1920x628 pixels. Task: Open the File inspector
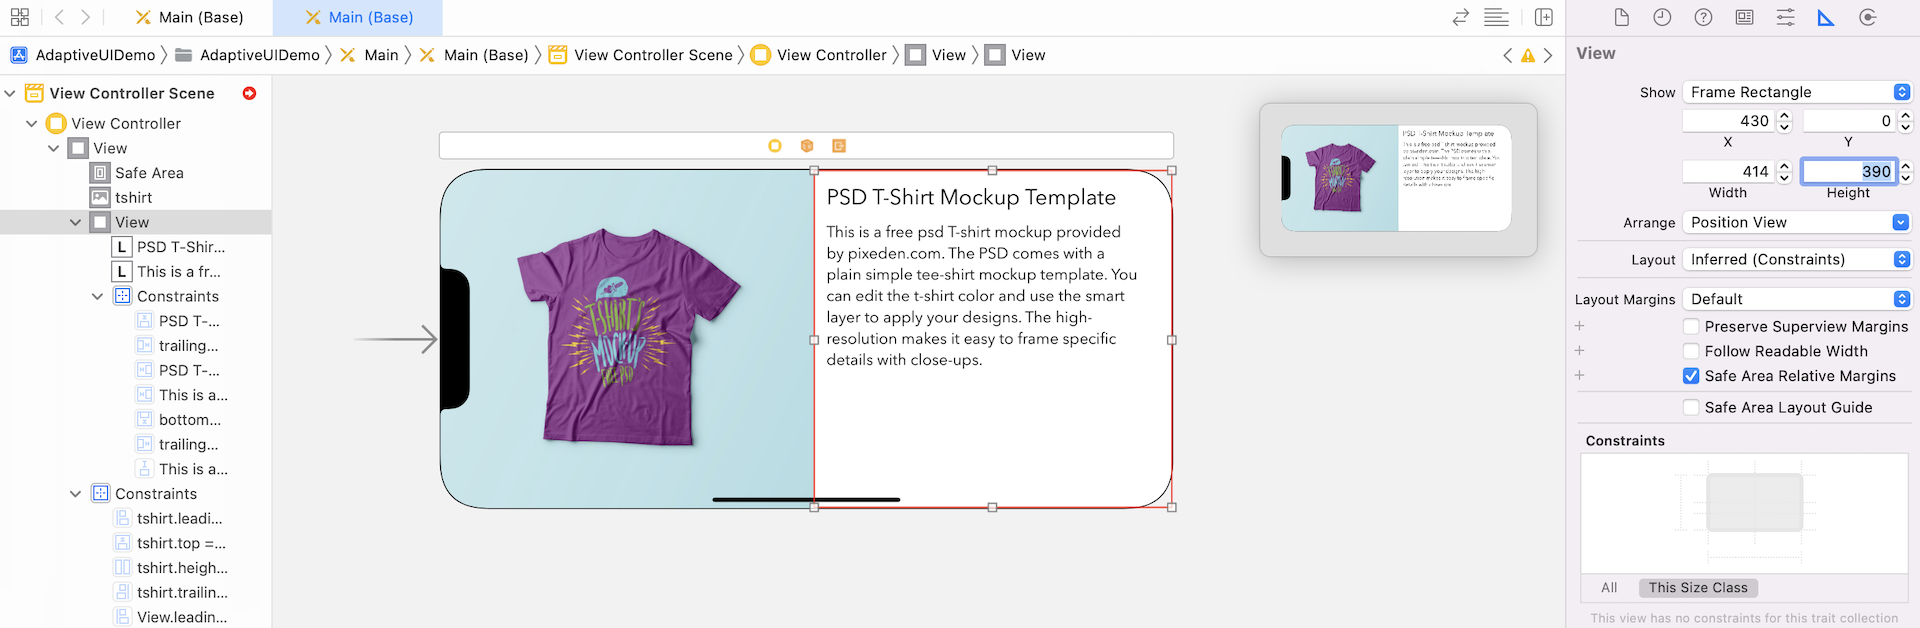pyautogui.click(x=1622, y=17)
